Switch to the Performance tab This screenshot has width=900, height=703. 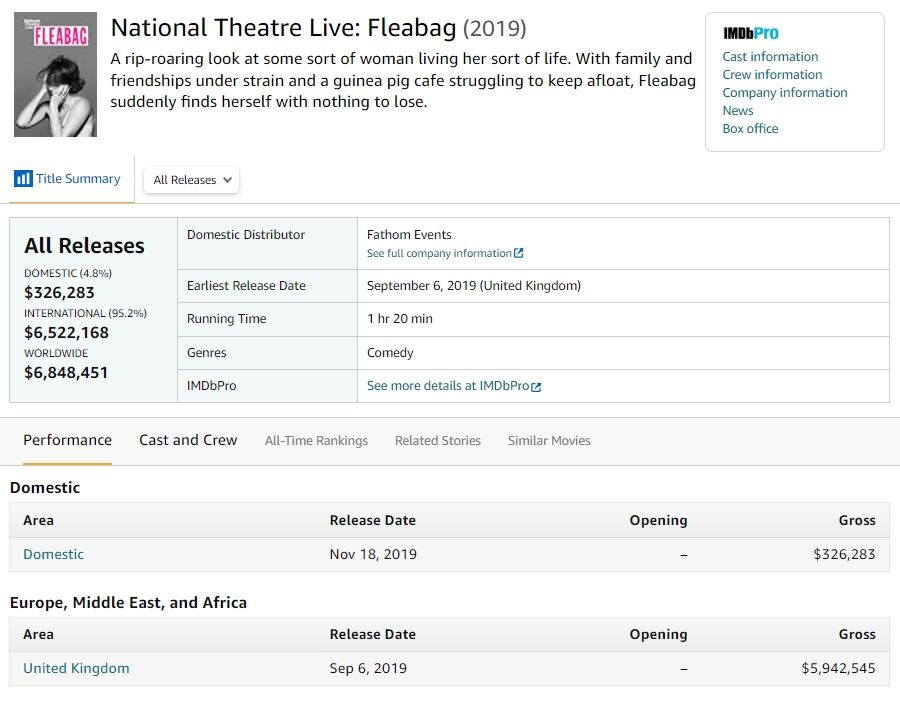(x=67, y=440)
